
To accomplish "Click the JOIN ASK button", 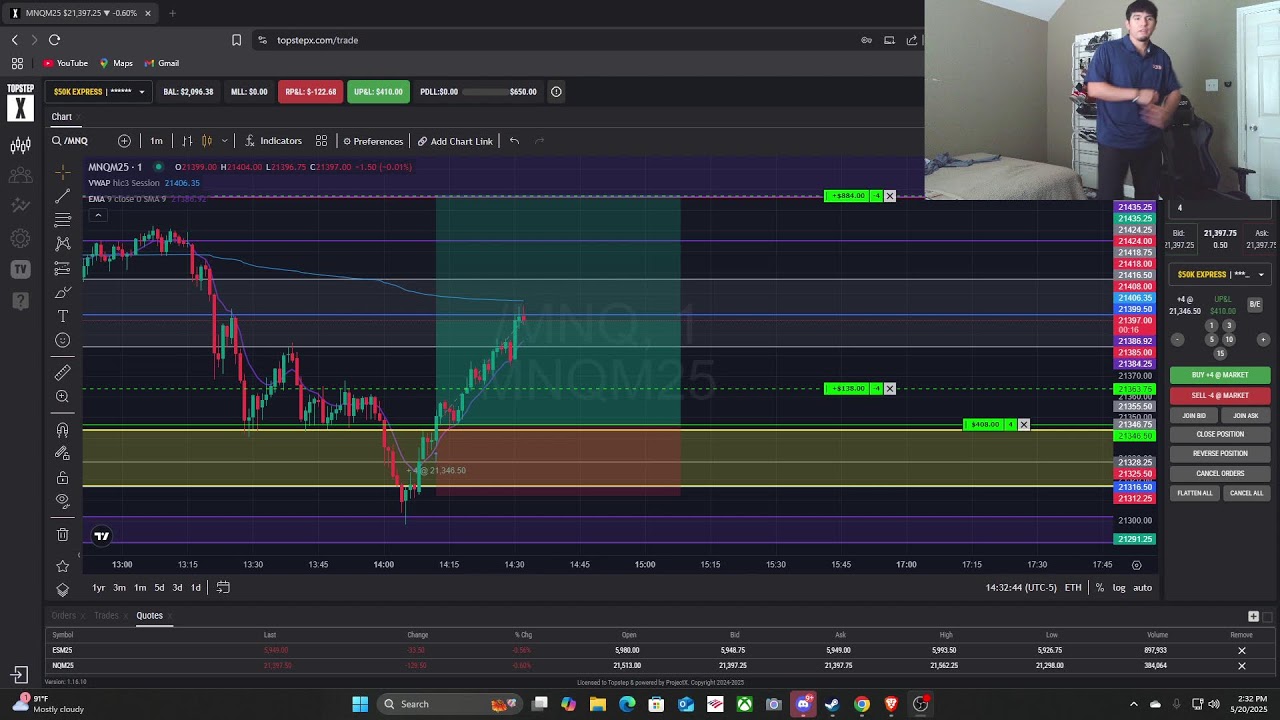I will 1246,416.
